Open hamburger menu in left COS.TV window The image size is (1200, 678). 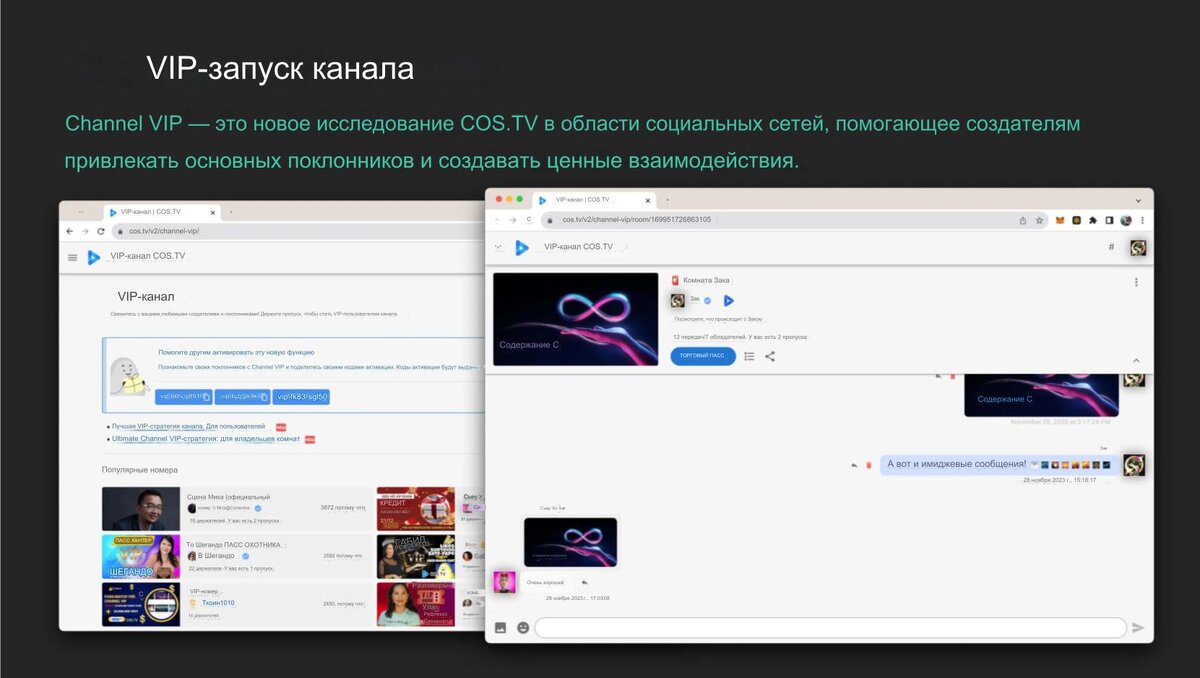pyautogui.click(x=72, y=257)
